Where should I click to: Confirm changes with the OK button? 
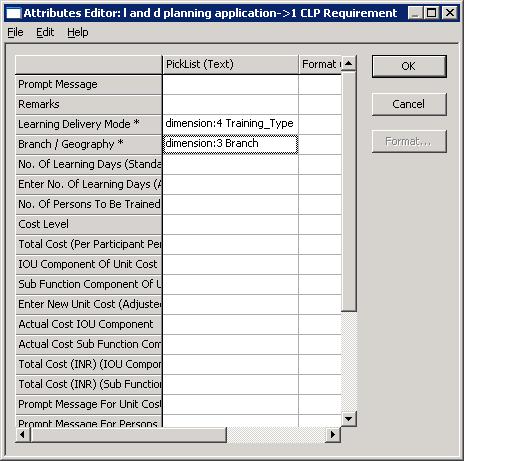pyautogui.click(x=409, y=66)
